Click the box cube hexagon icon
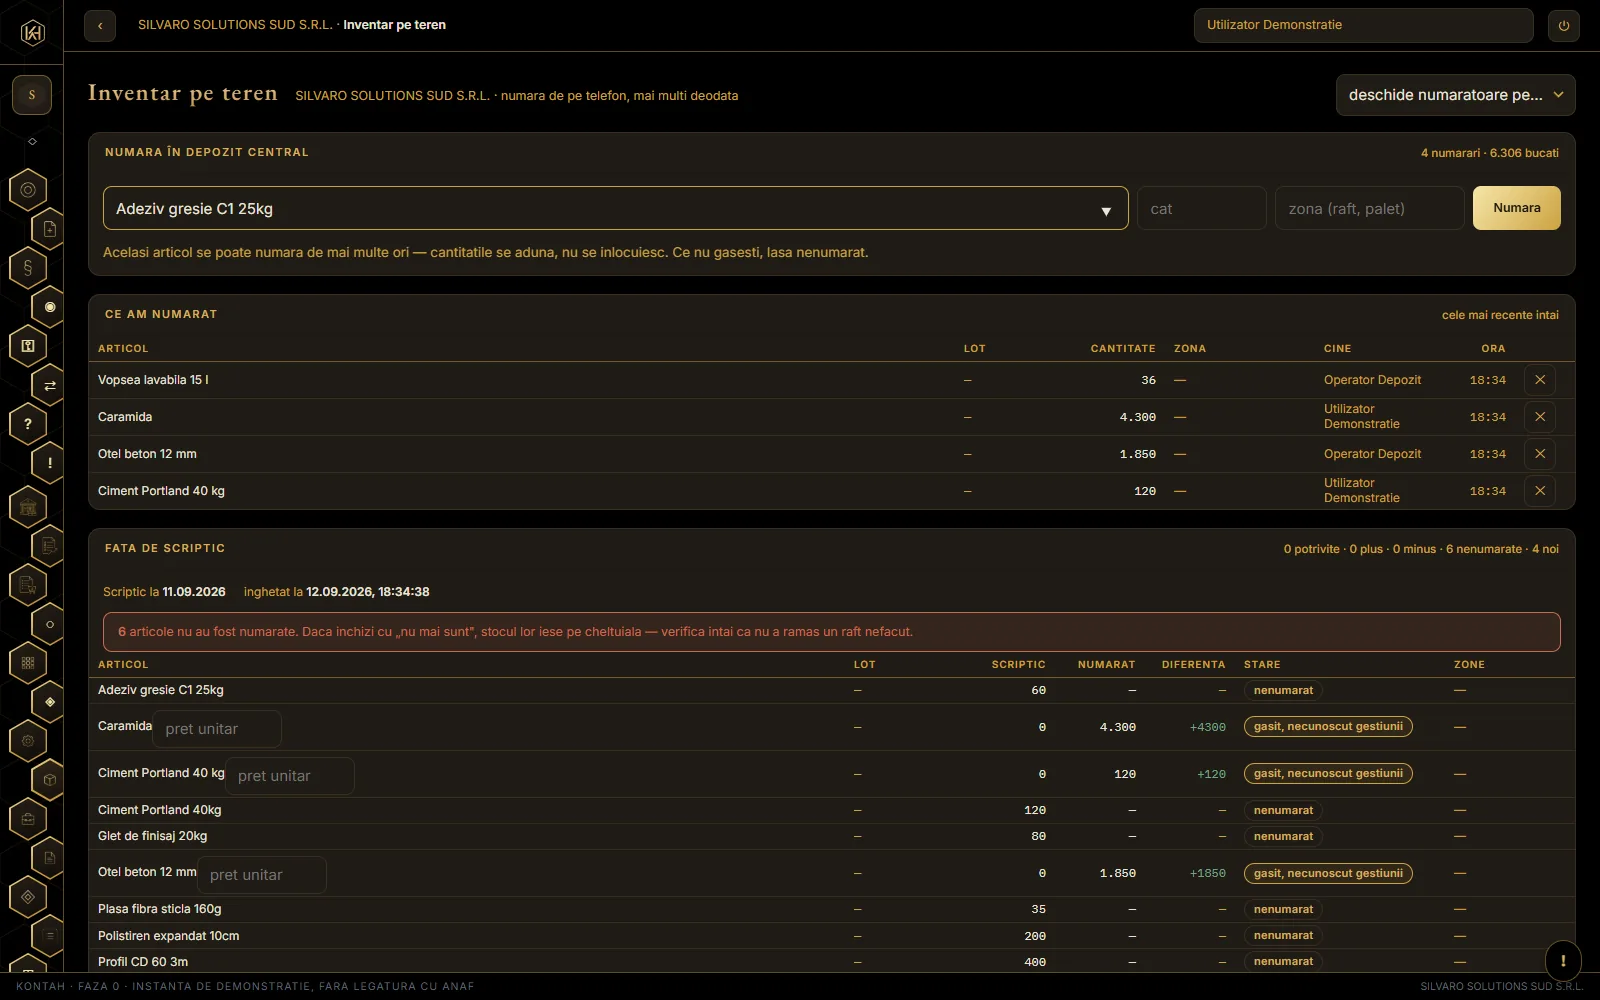Image resolution: width=1600 pixels, height=1000 pixels. pyautogui.click(x=49, y=780)
